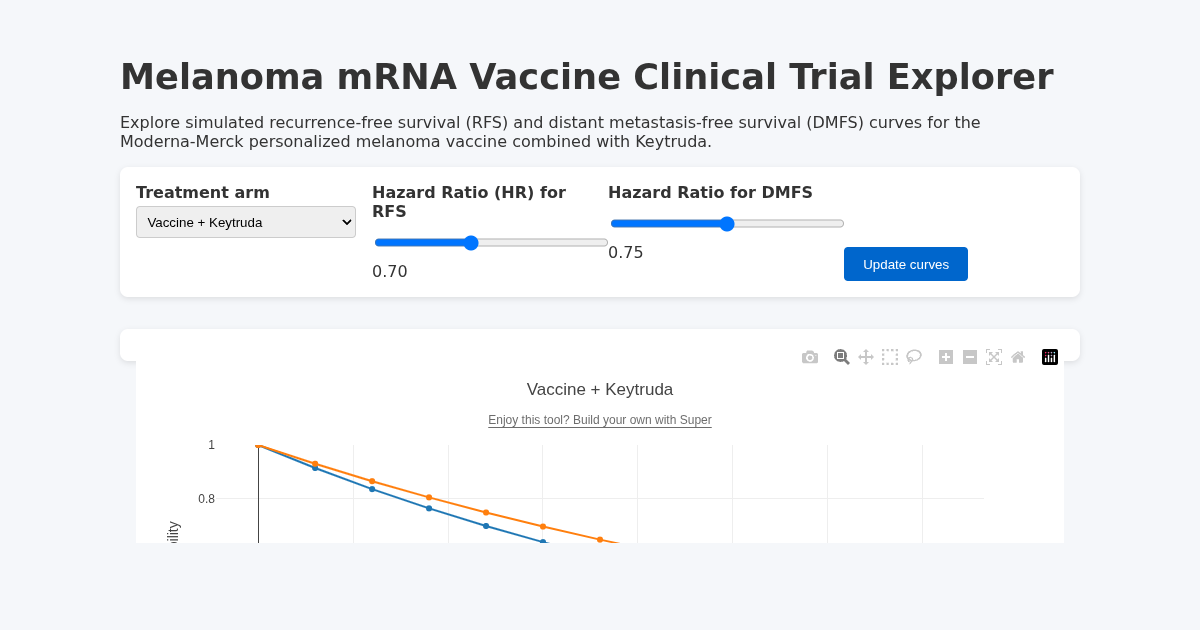Click the Autoscale icon
The image size is (1200, 630).
click(994, 357)
